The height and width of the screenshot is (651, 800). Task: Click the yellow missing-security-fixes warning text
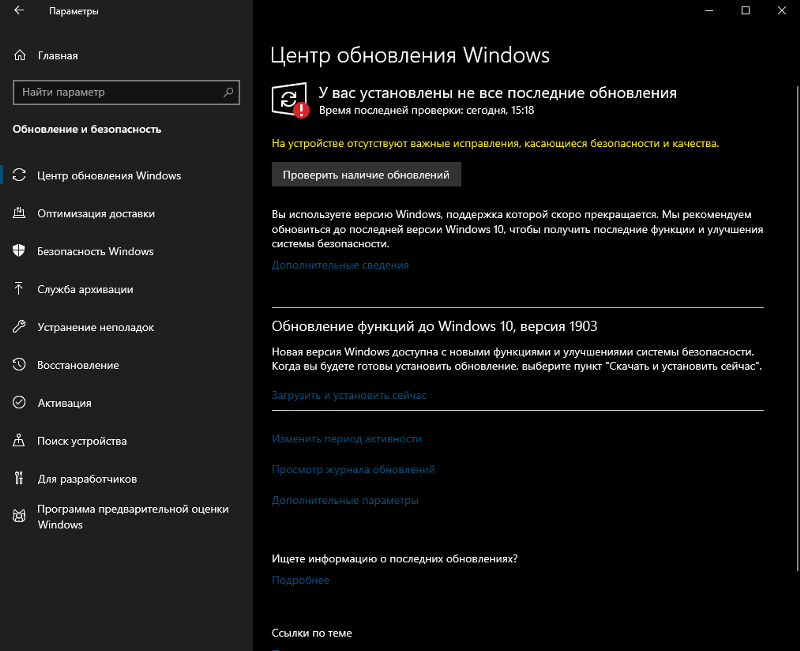point(495,143)
